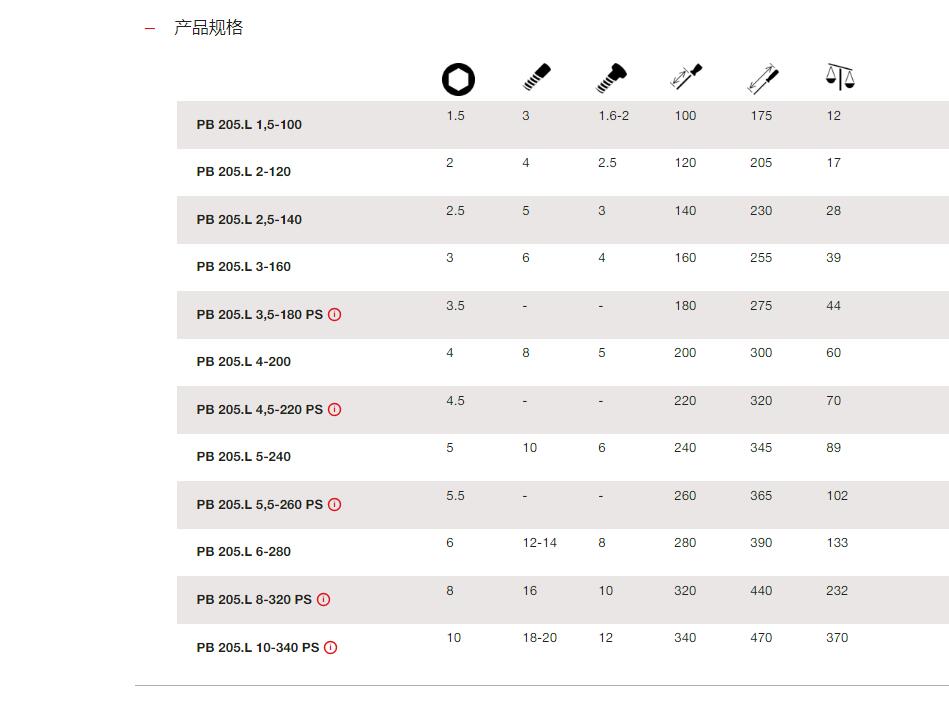
Task: Select the PB 205.L 6-280 product
Action: point(243,552)
